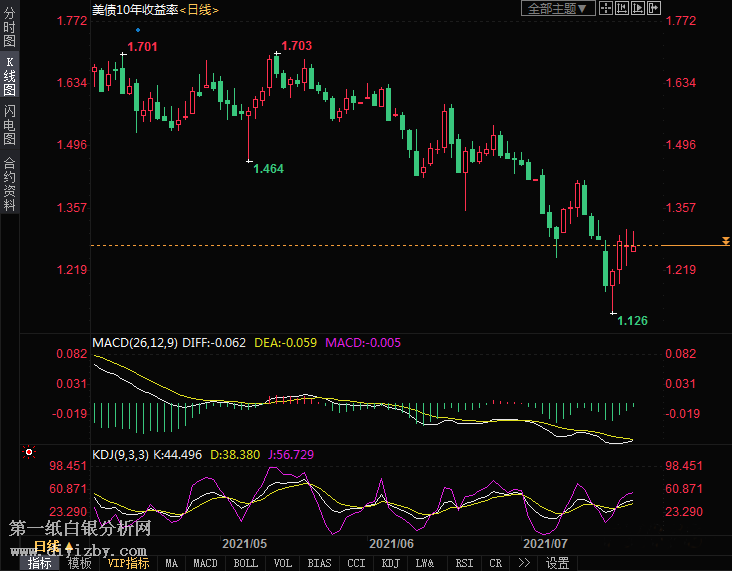
Task: Open the 合约资料 side tab
Action: (9, 184)
